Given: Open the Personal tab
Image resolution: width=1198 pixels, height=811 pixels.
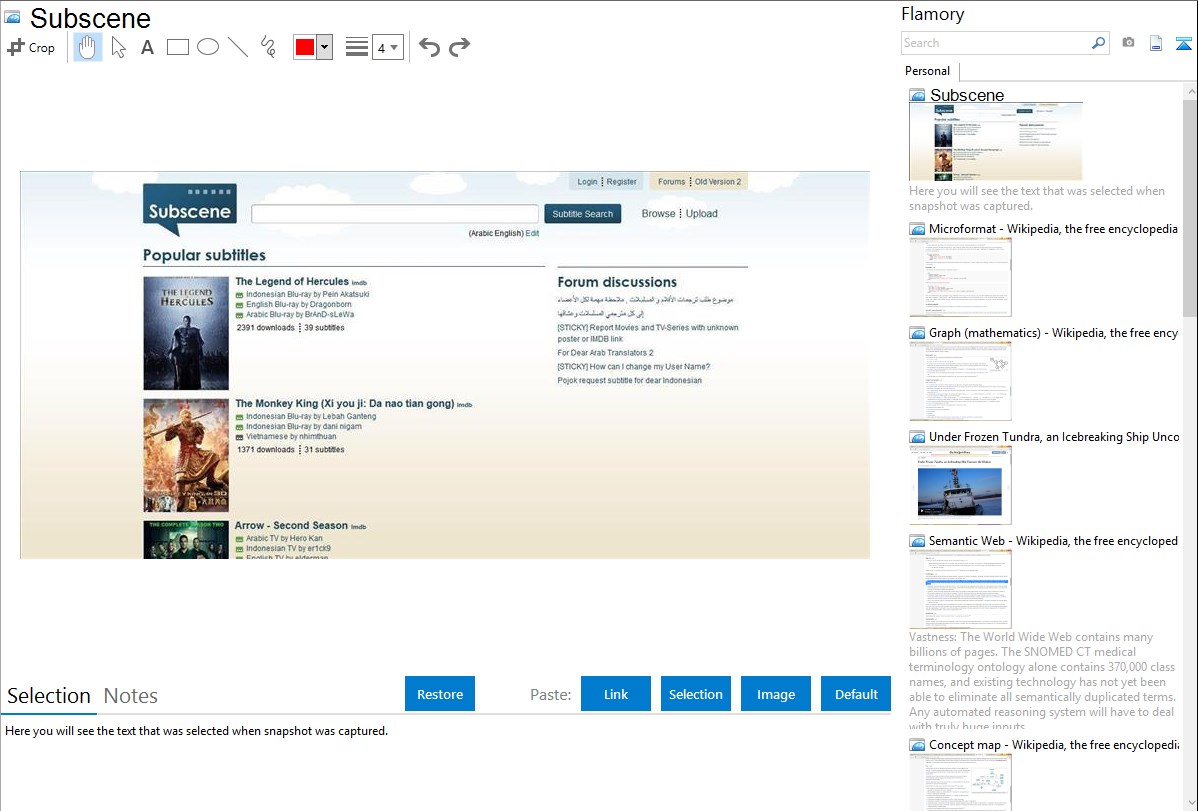Looking at the screenshot, I should coord(927,71).
